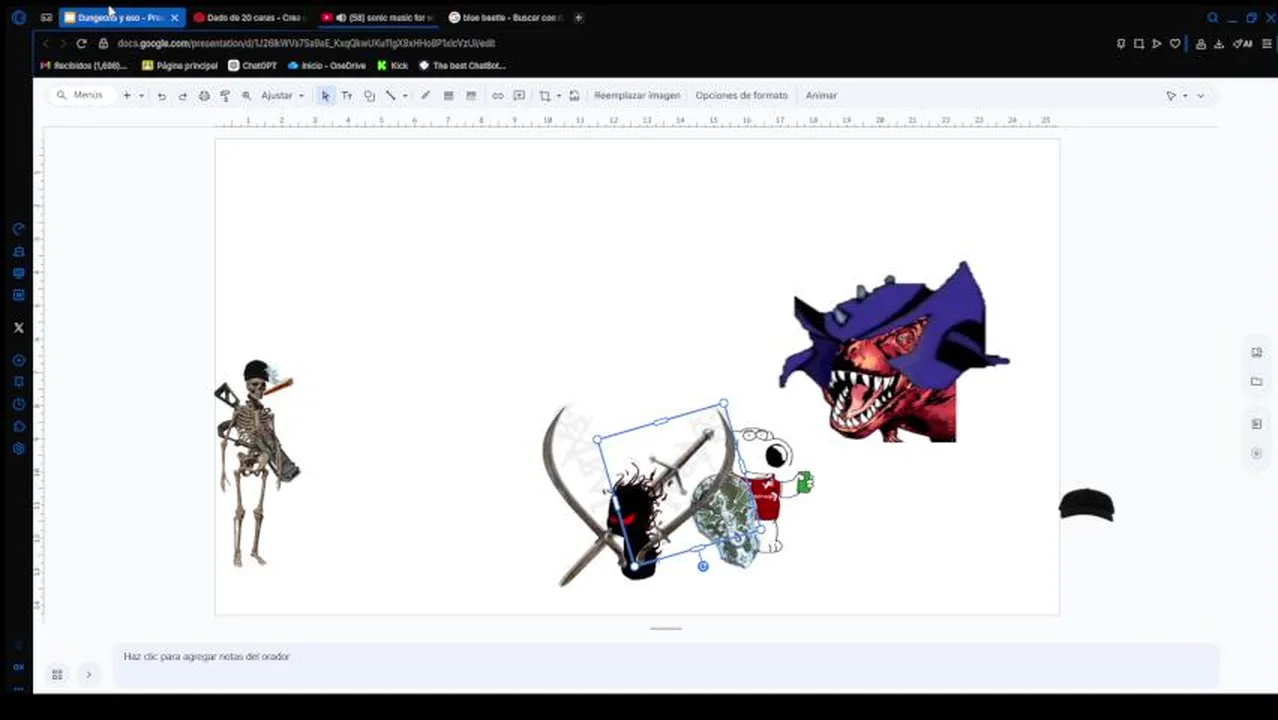1278x720 pixels.
Task: Click the speaker notes divider handle
Action: pyautogui.click(x=666, y=629)
